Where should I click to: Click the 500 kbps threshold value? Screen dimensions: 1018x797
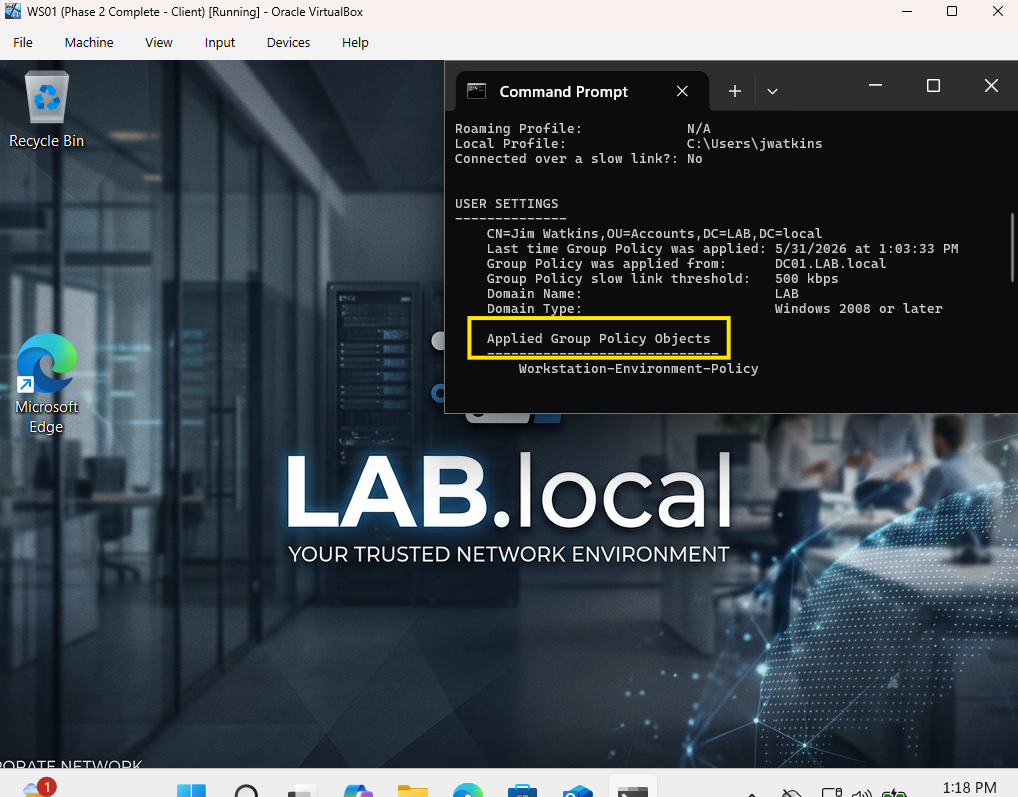(806, 278)
